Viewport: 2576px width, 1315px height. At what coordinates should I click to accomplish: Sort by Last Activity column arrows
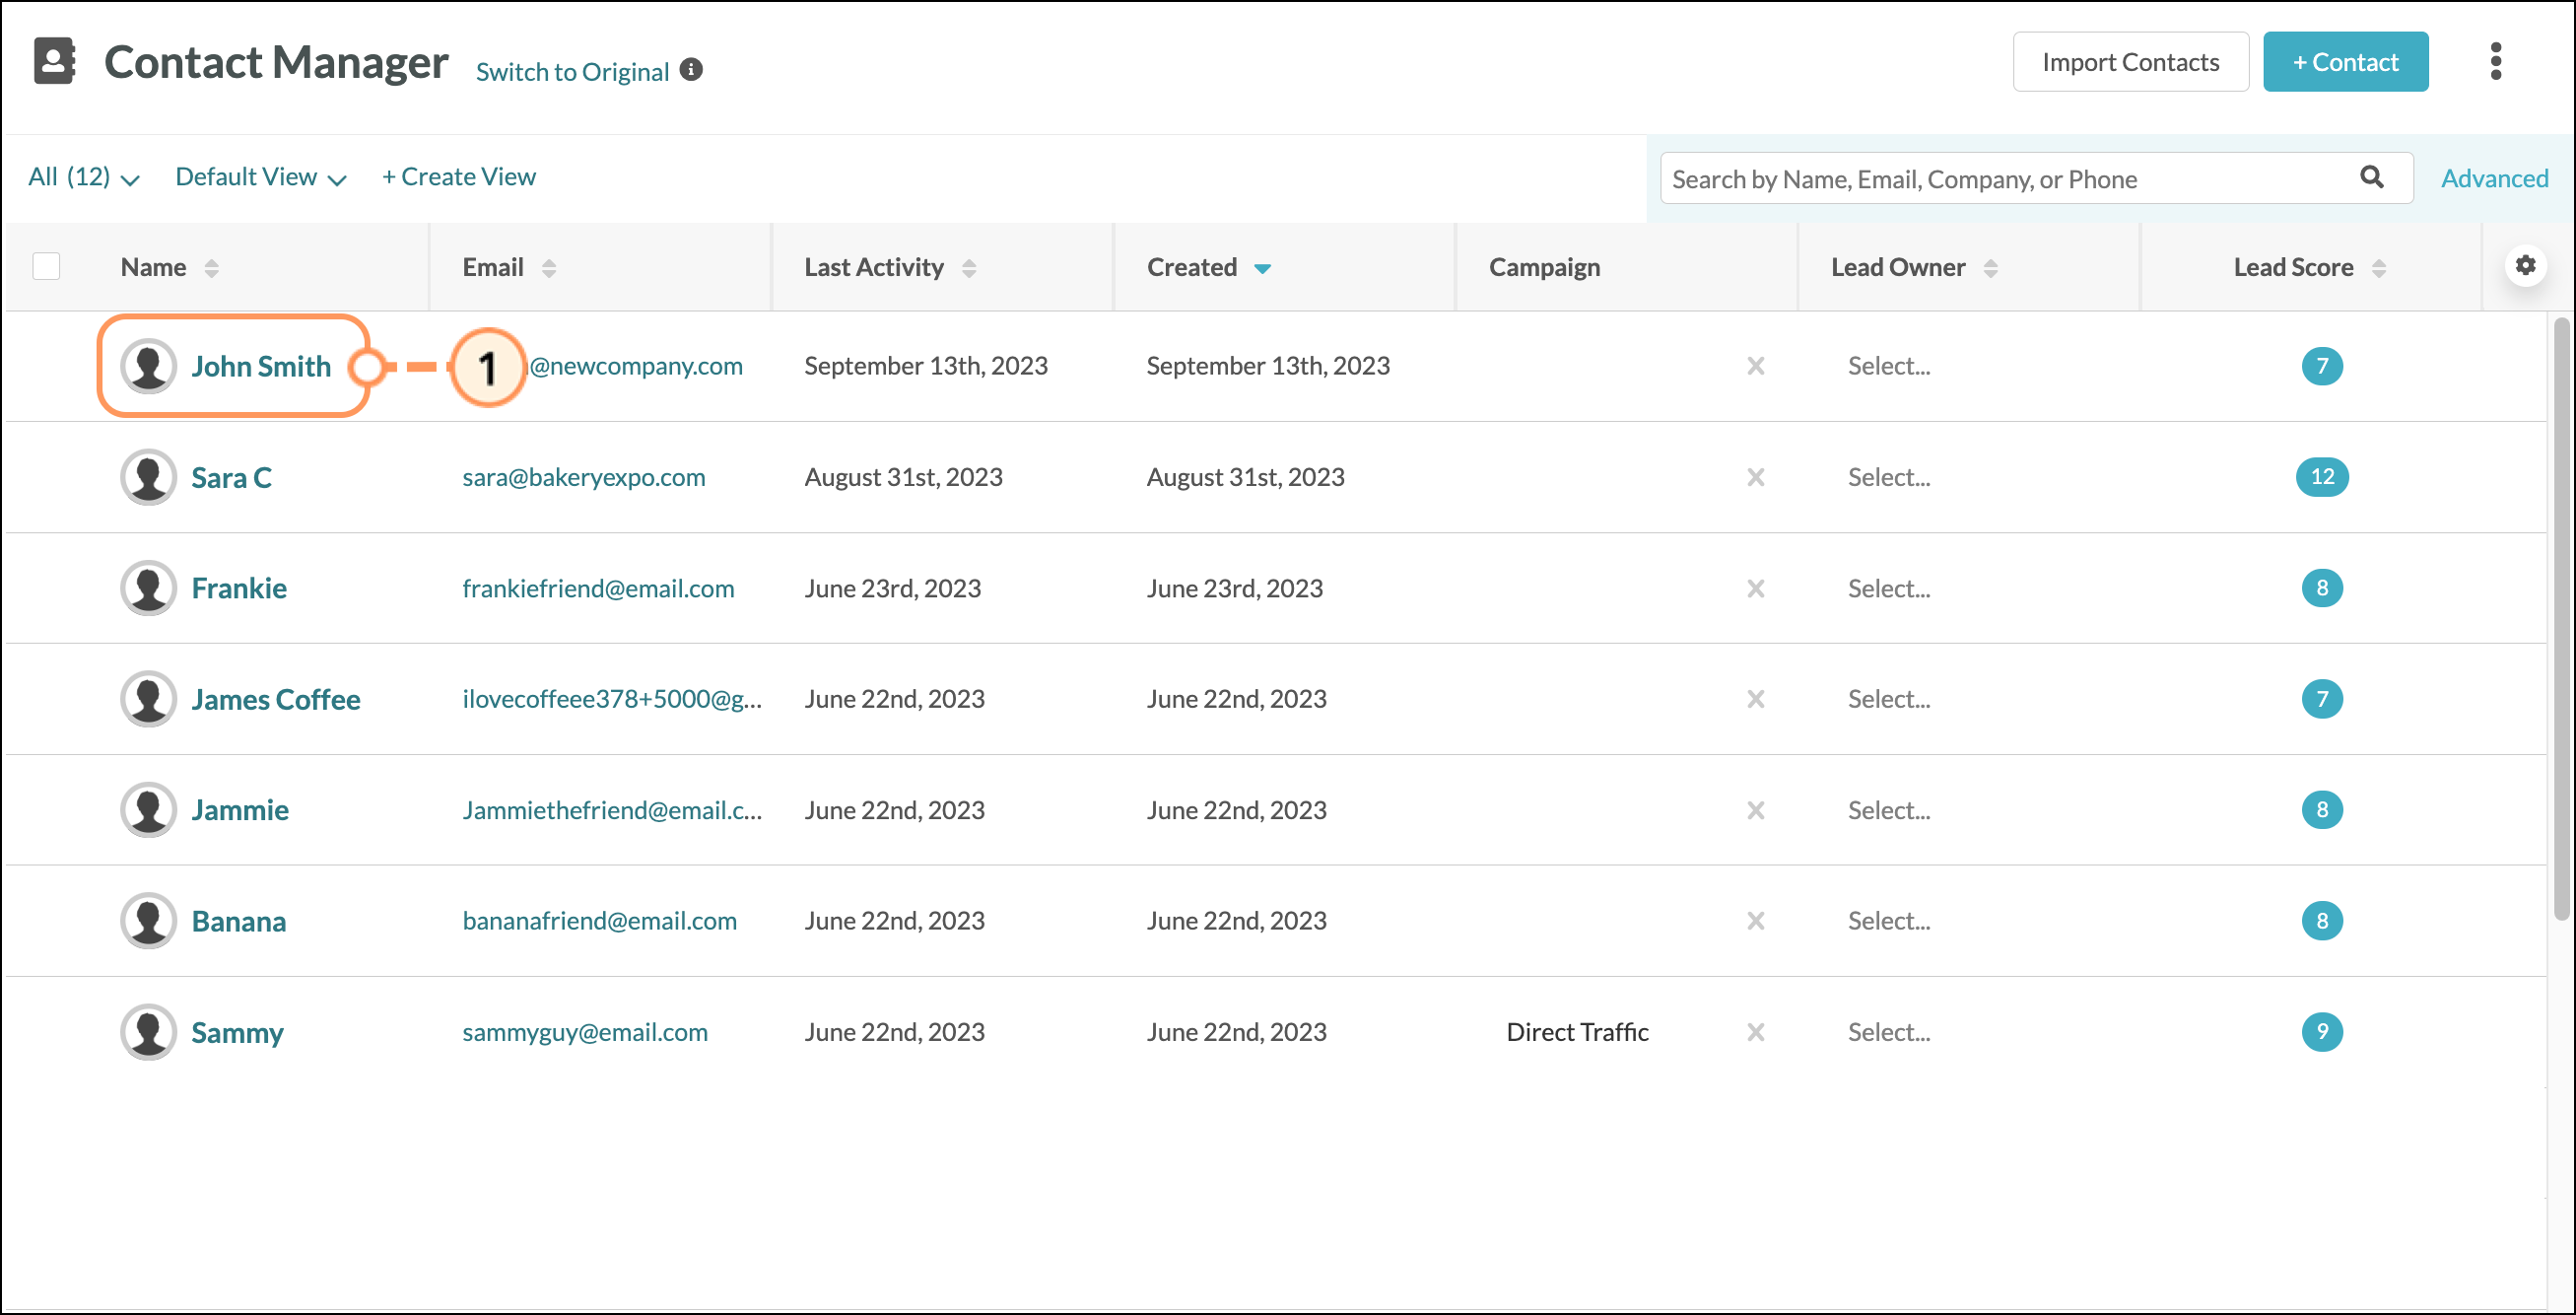[x=969, y=268]
